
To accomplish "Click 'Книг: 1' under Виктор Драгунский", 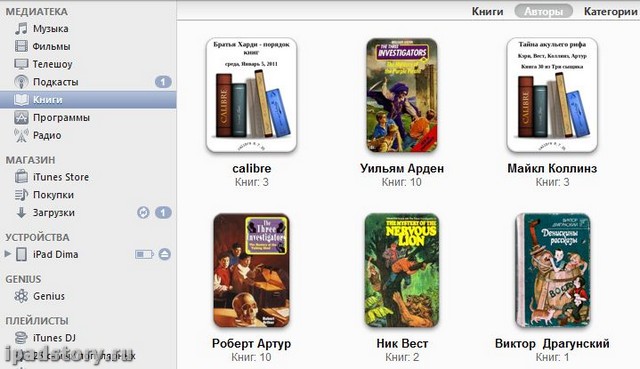I will 552,358.
